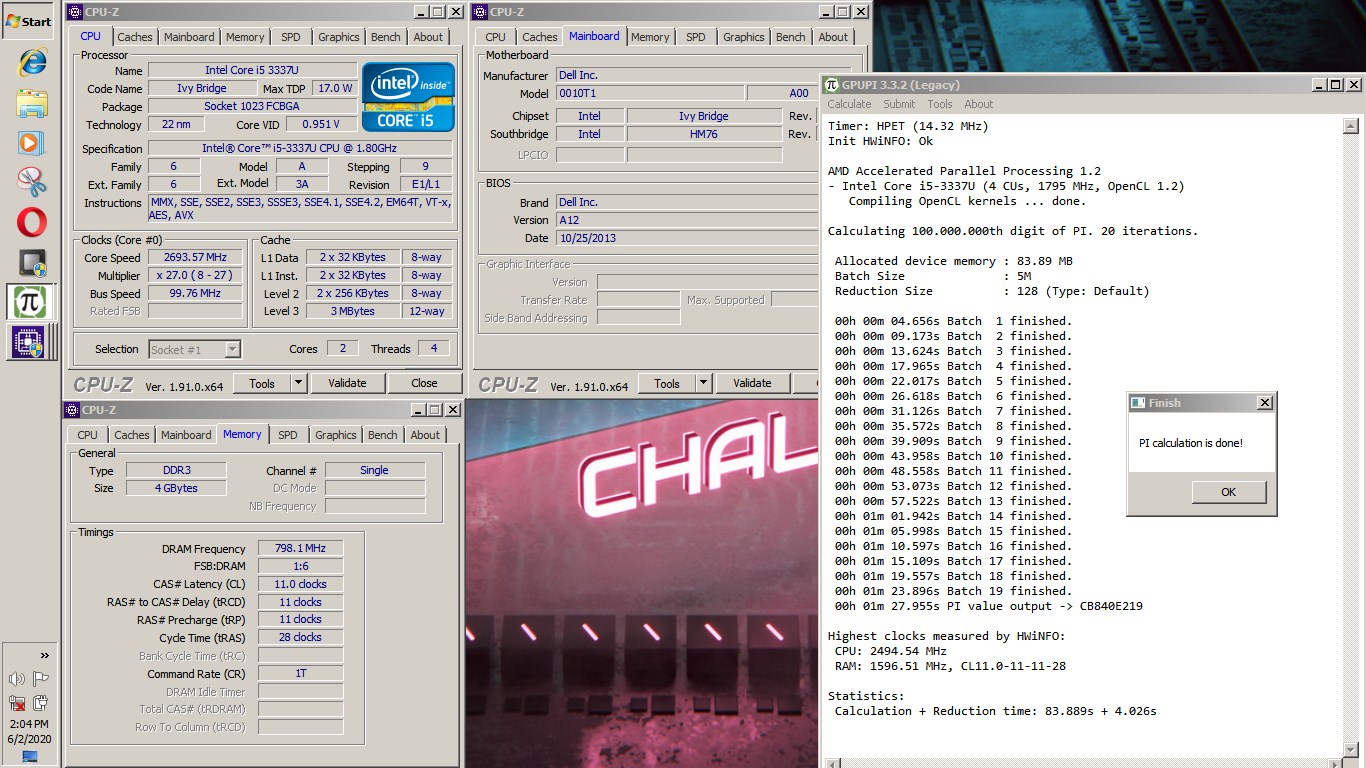Open the Tools dropdown arrow in the CPU-Z Processor window
The image size is (1366, 768).
tap(298, 383)
